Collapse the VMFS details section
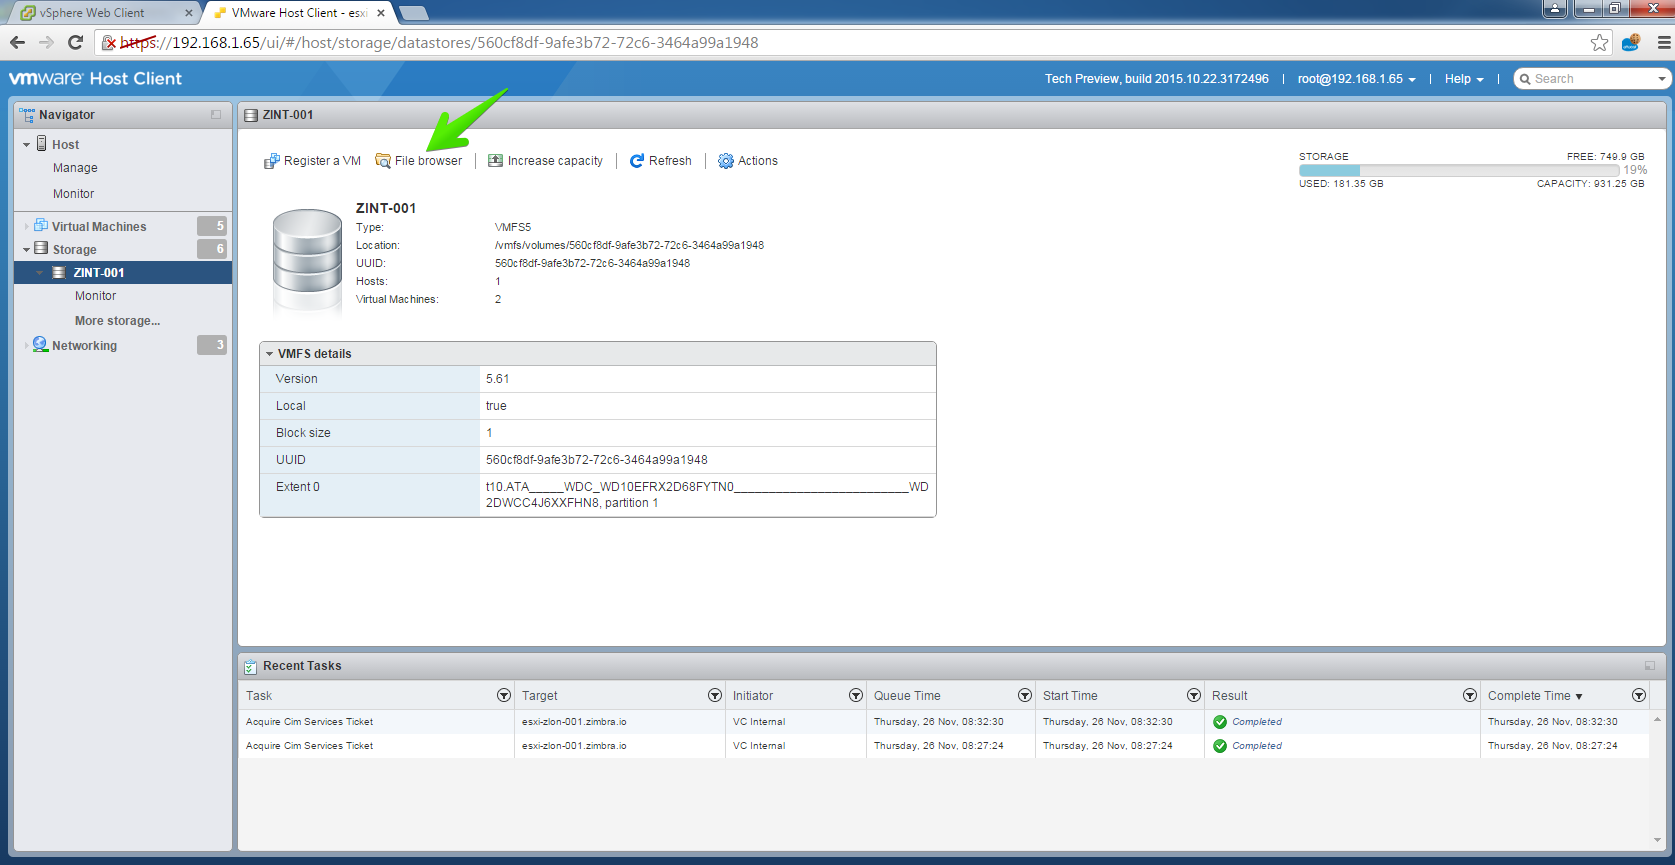The height and width of the screenshot is (865, 1675). [269, 354]
